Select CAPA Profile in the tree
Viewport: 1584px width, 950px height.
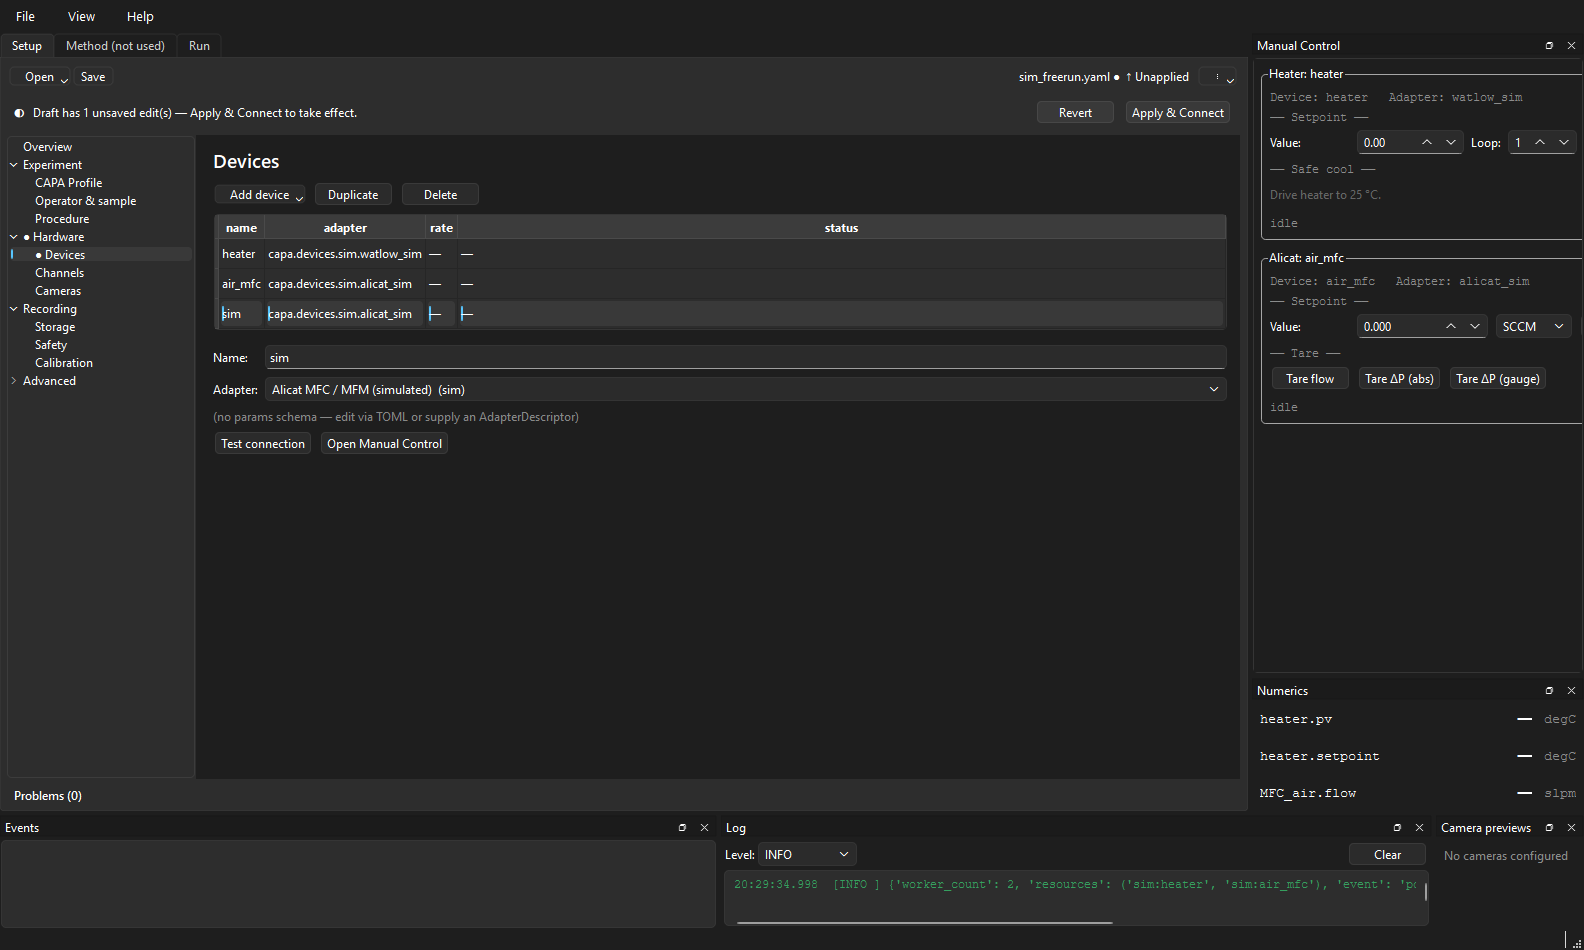point(69,183)
